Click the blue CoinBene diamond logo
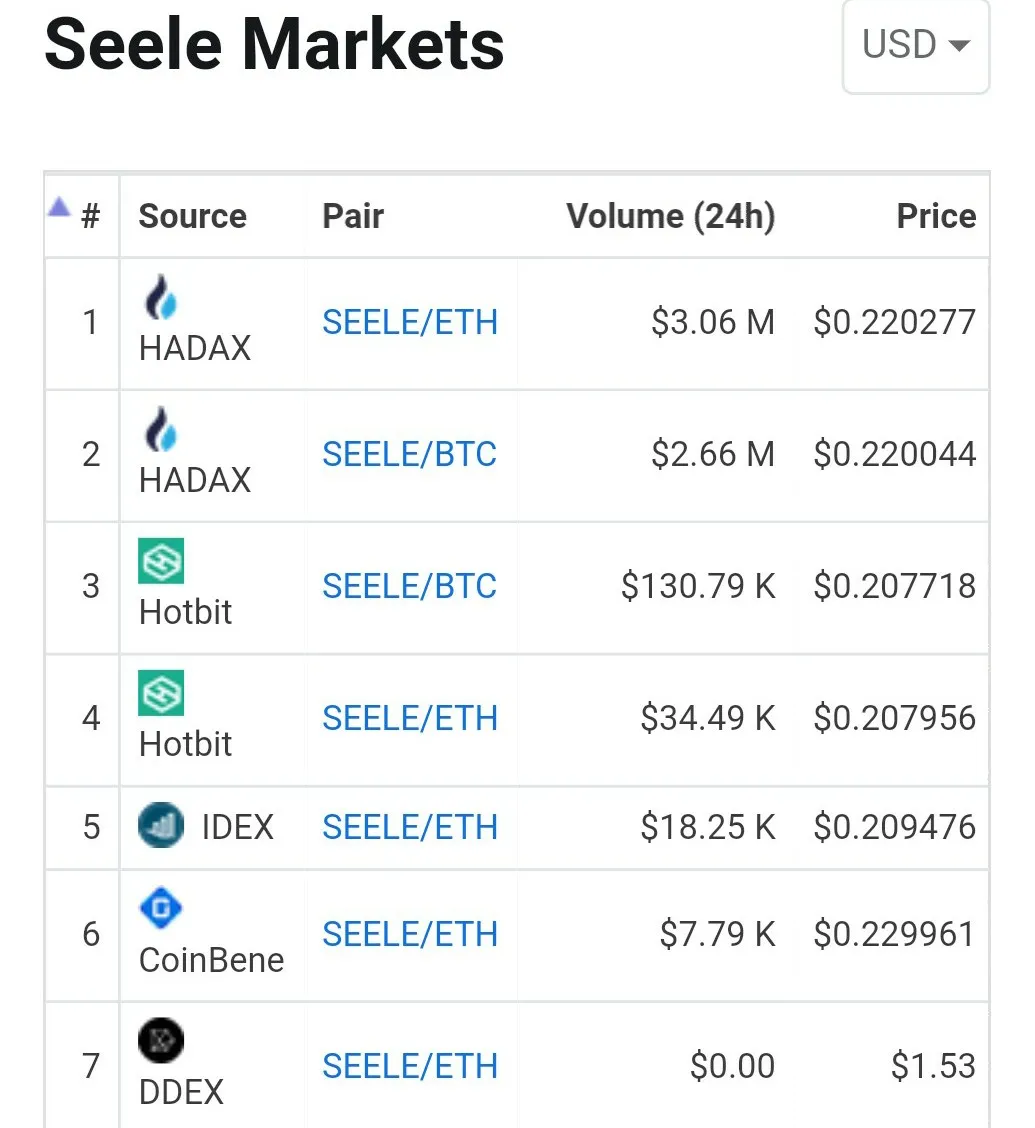The image size is (1035, 1128). pos(161,908)
